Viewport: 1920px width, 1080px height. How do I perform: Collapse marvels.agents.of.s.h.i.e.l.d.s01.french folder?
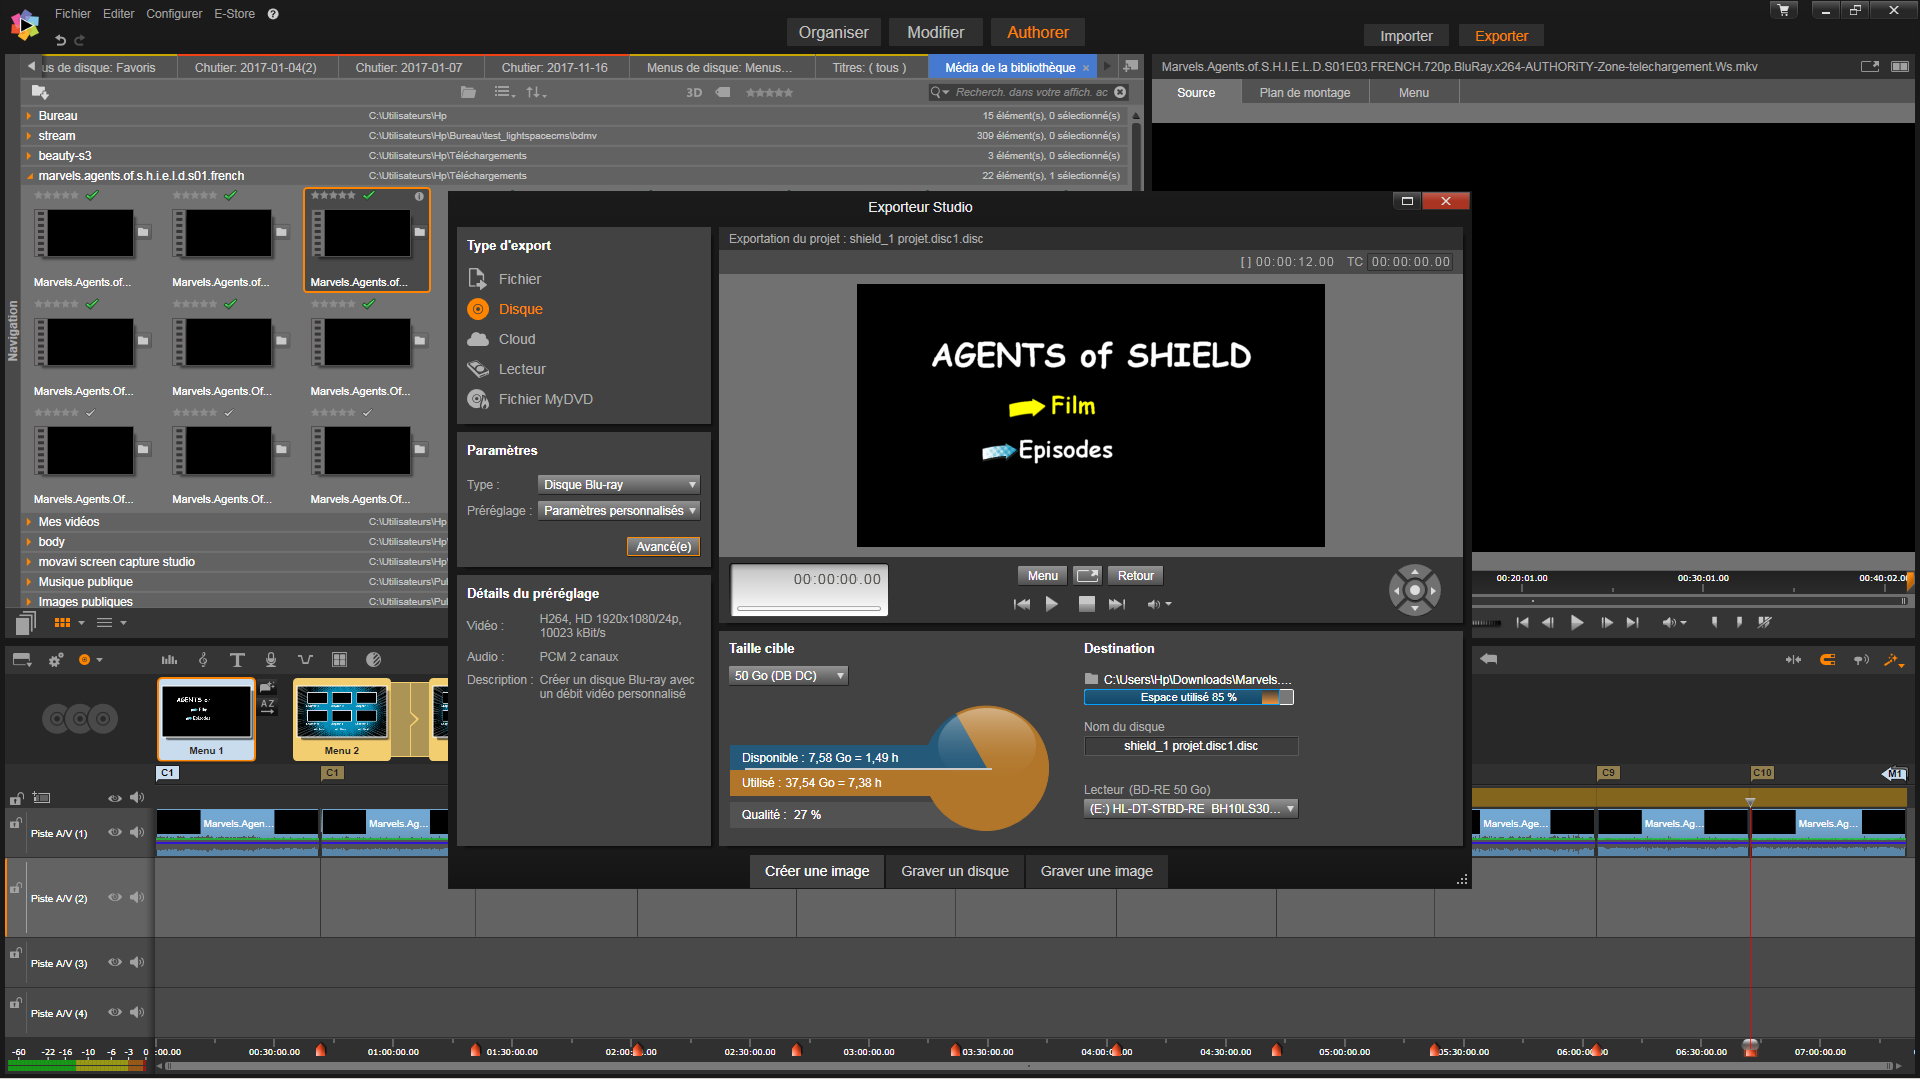pos(29,176)
